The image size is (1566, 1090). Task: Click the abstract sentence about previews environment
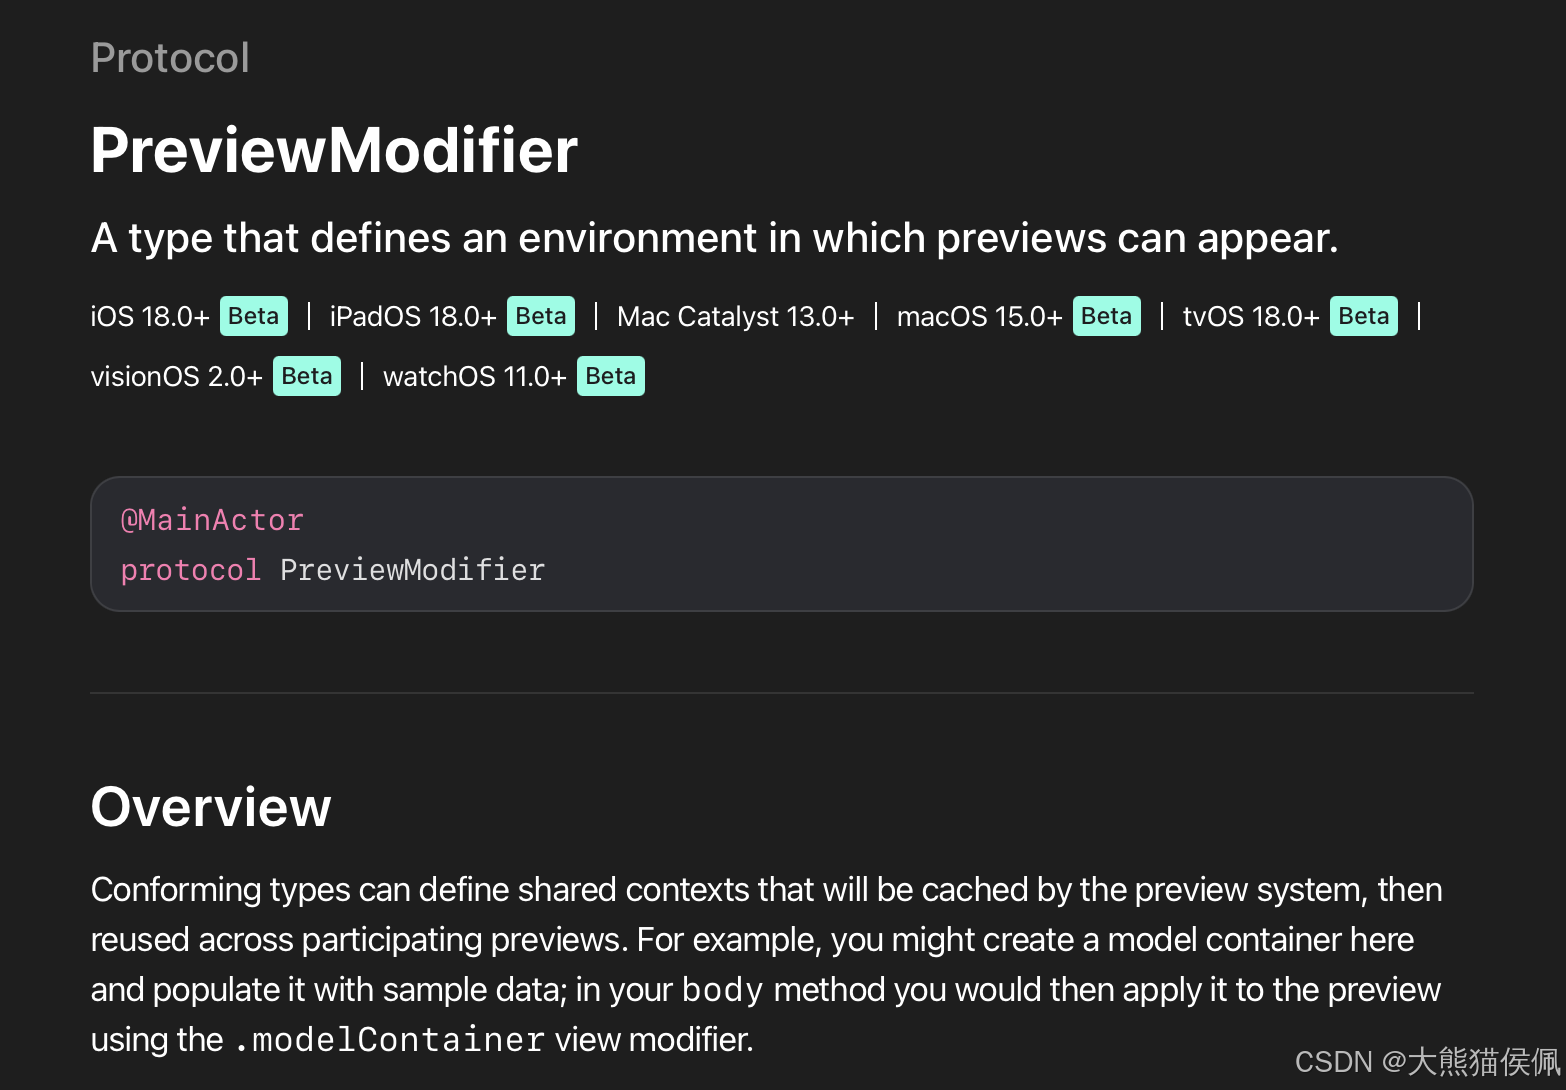[x=714, y=238]
